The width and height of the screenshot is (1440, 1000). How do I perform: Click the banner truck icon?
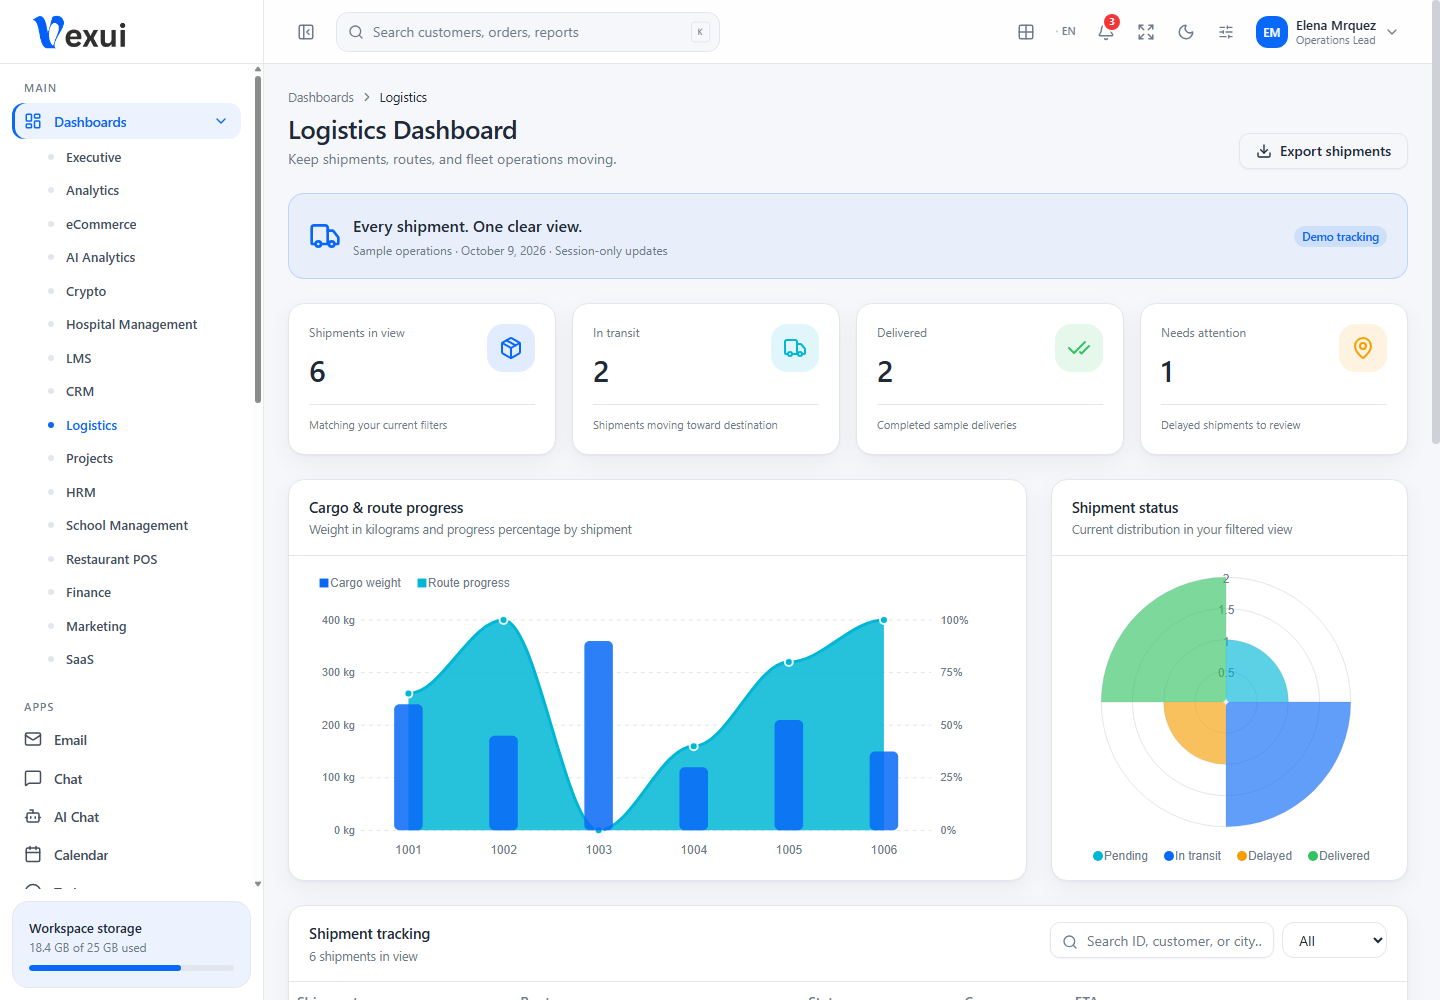point(325,236)
